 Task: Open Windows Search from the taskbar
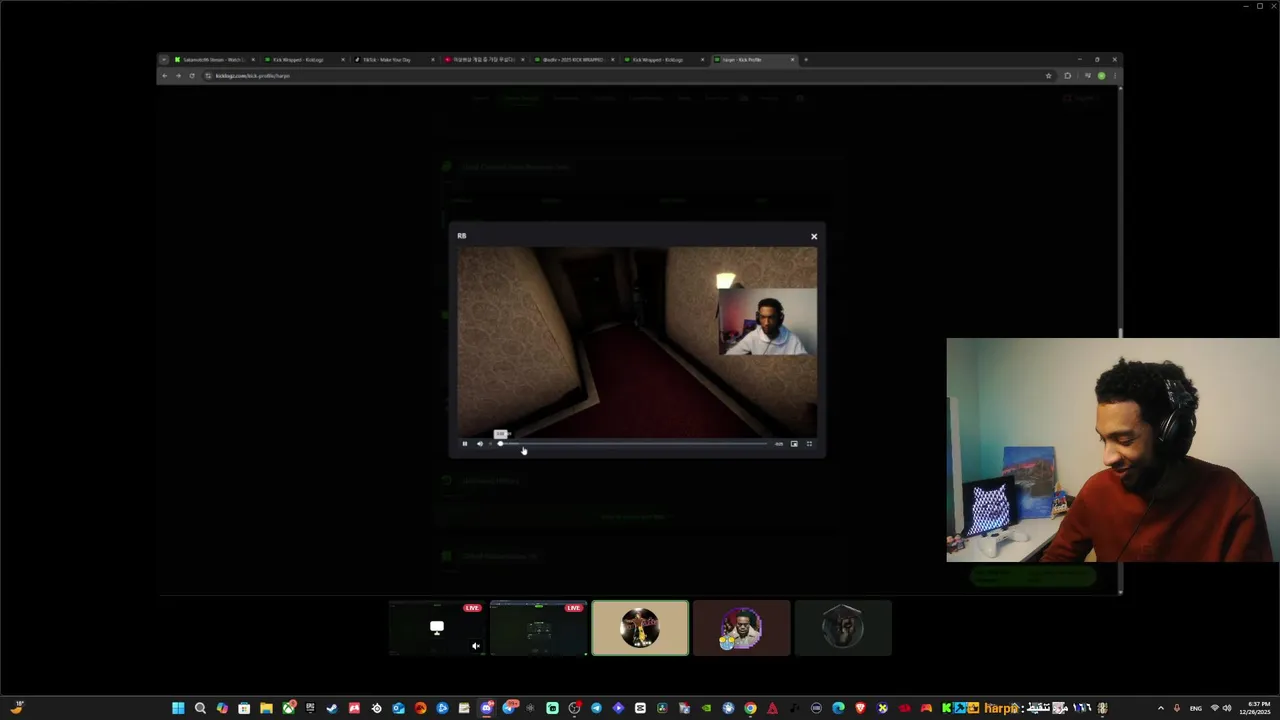pos(200,708)
